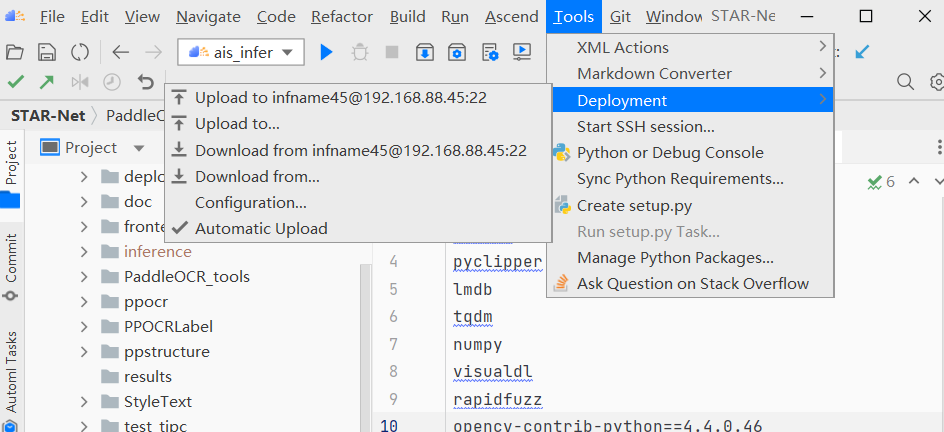Run the ais_infer configuration
Screen dimensions: 944x432
pyautogui.click(x=326, y=52)
